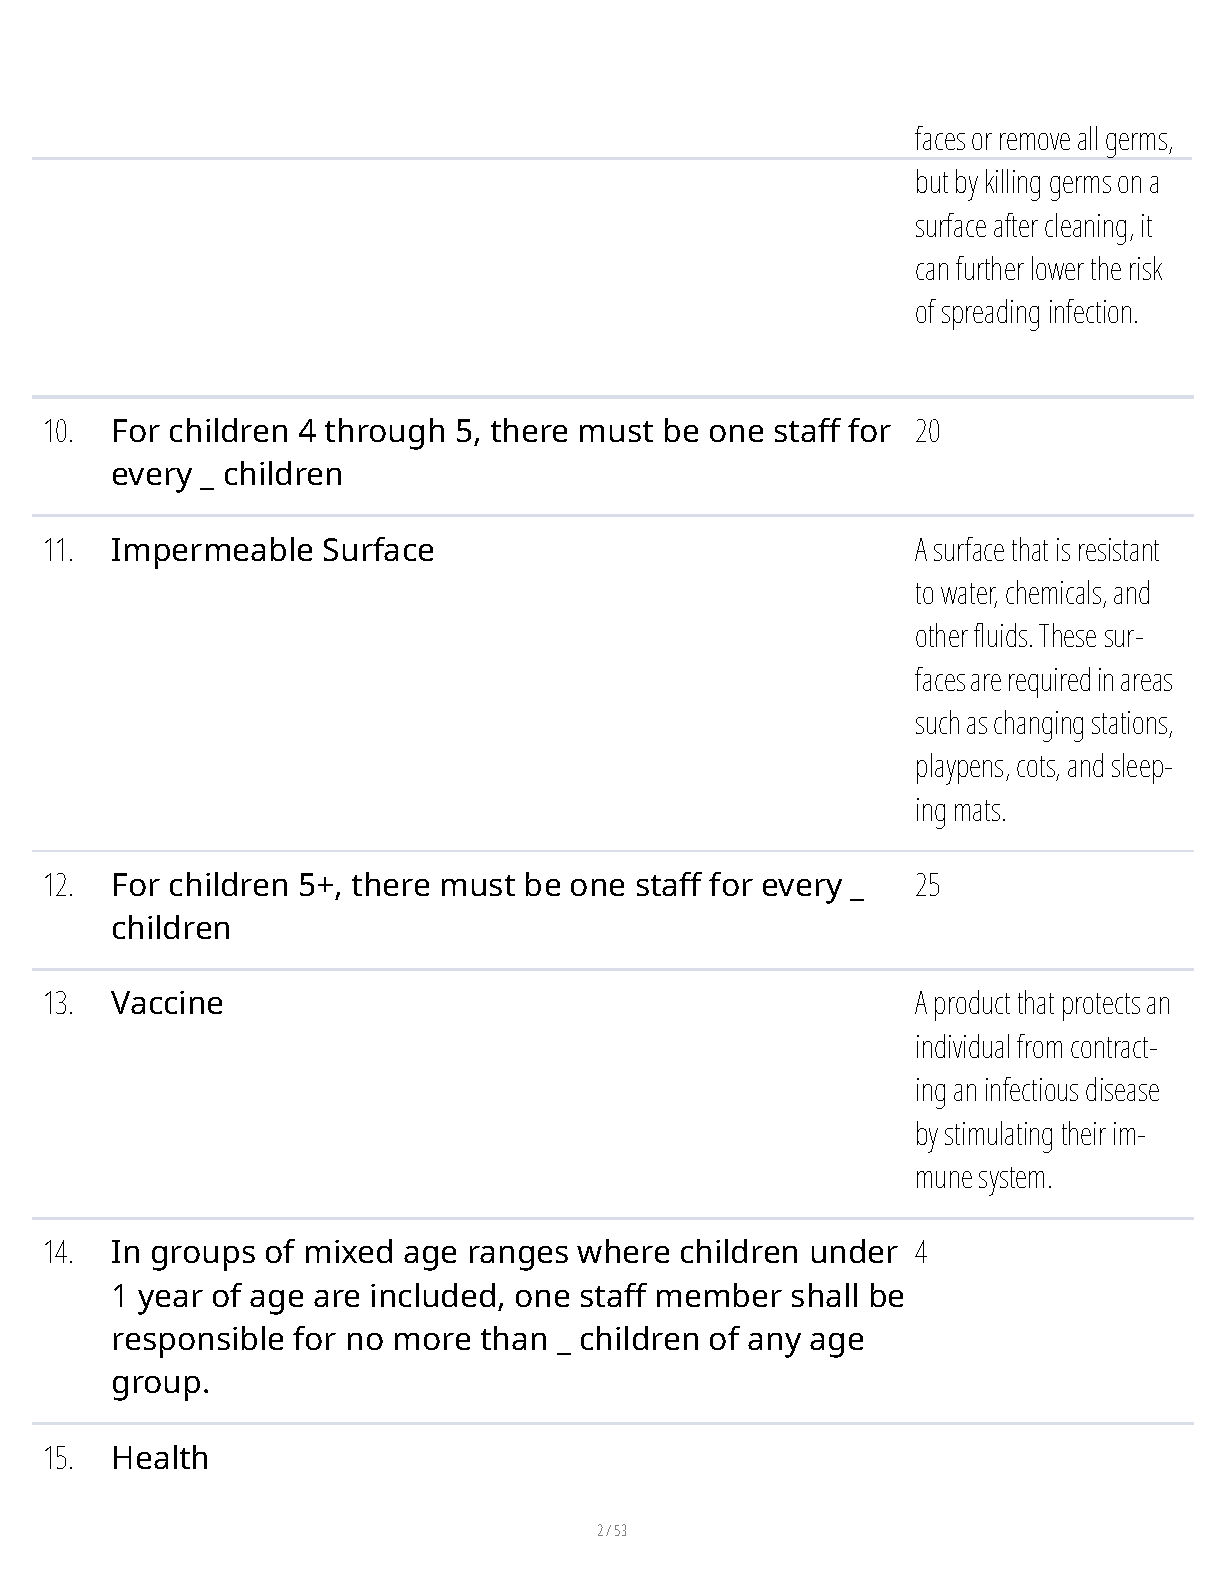Click answer '4' for mixed age groups
This screenshot has width=1224, height=1584.
[x=921, y=1252]
